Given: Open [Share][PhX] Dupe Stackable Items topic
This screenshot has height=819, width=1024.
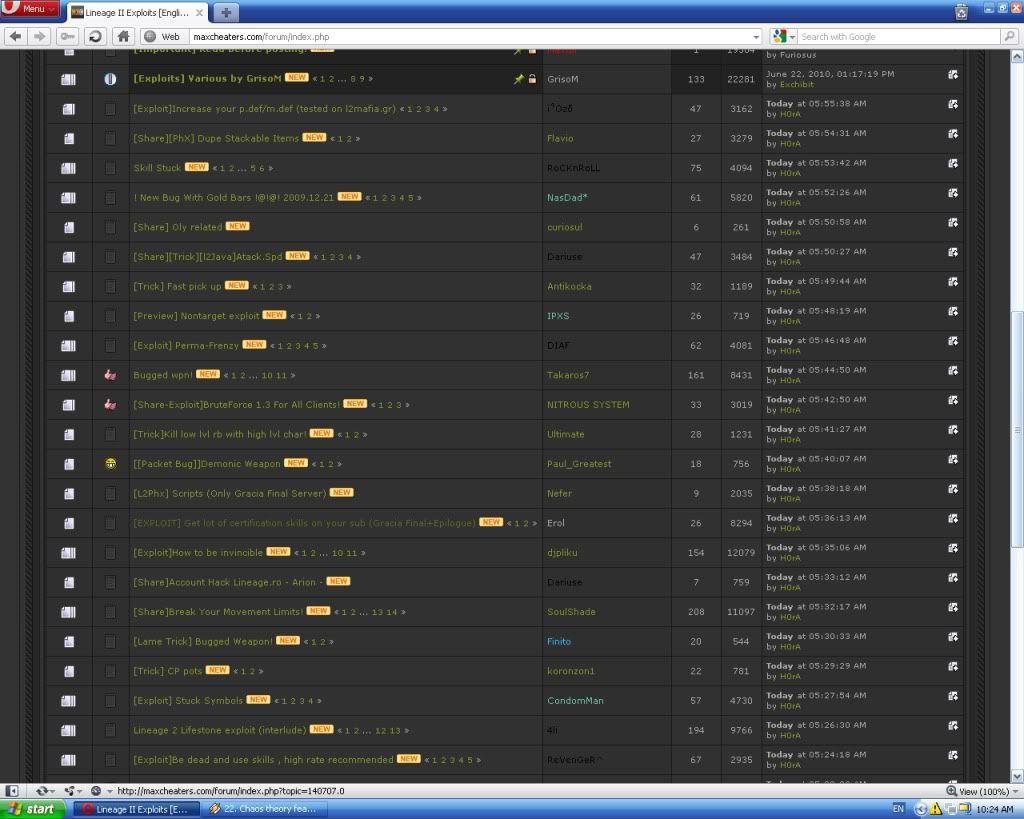Looking at the screenshot, I should click(x=216, y=138).
